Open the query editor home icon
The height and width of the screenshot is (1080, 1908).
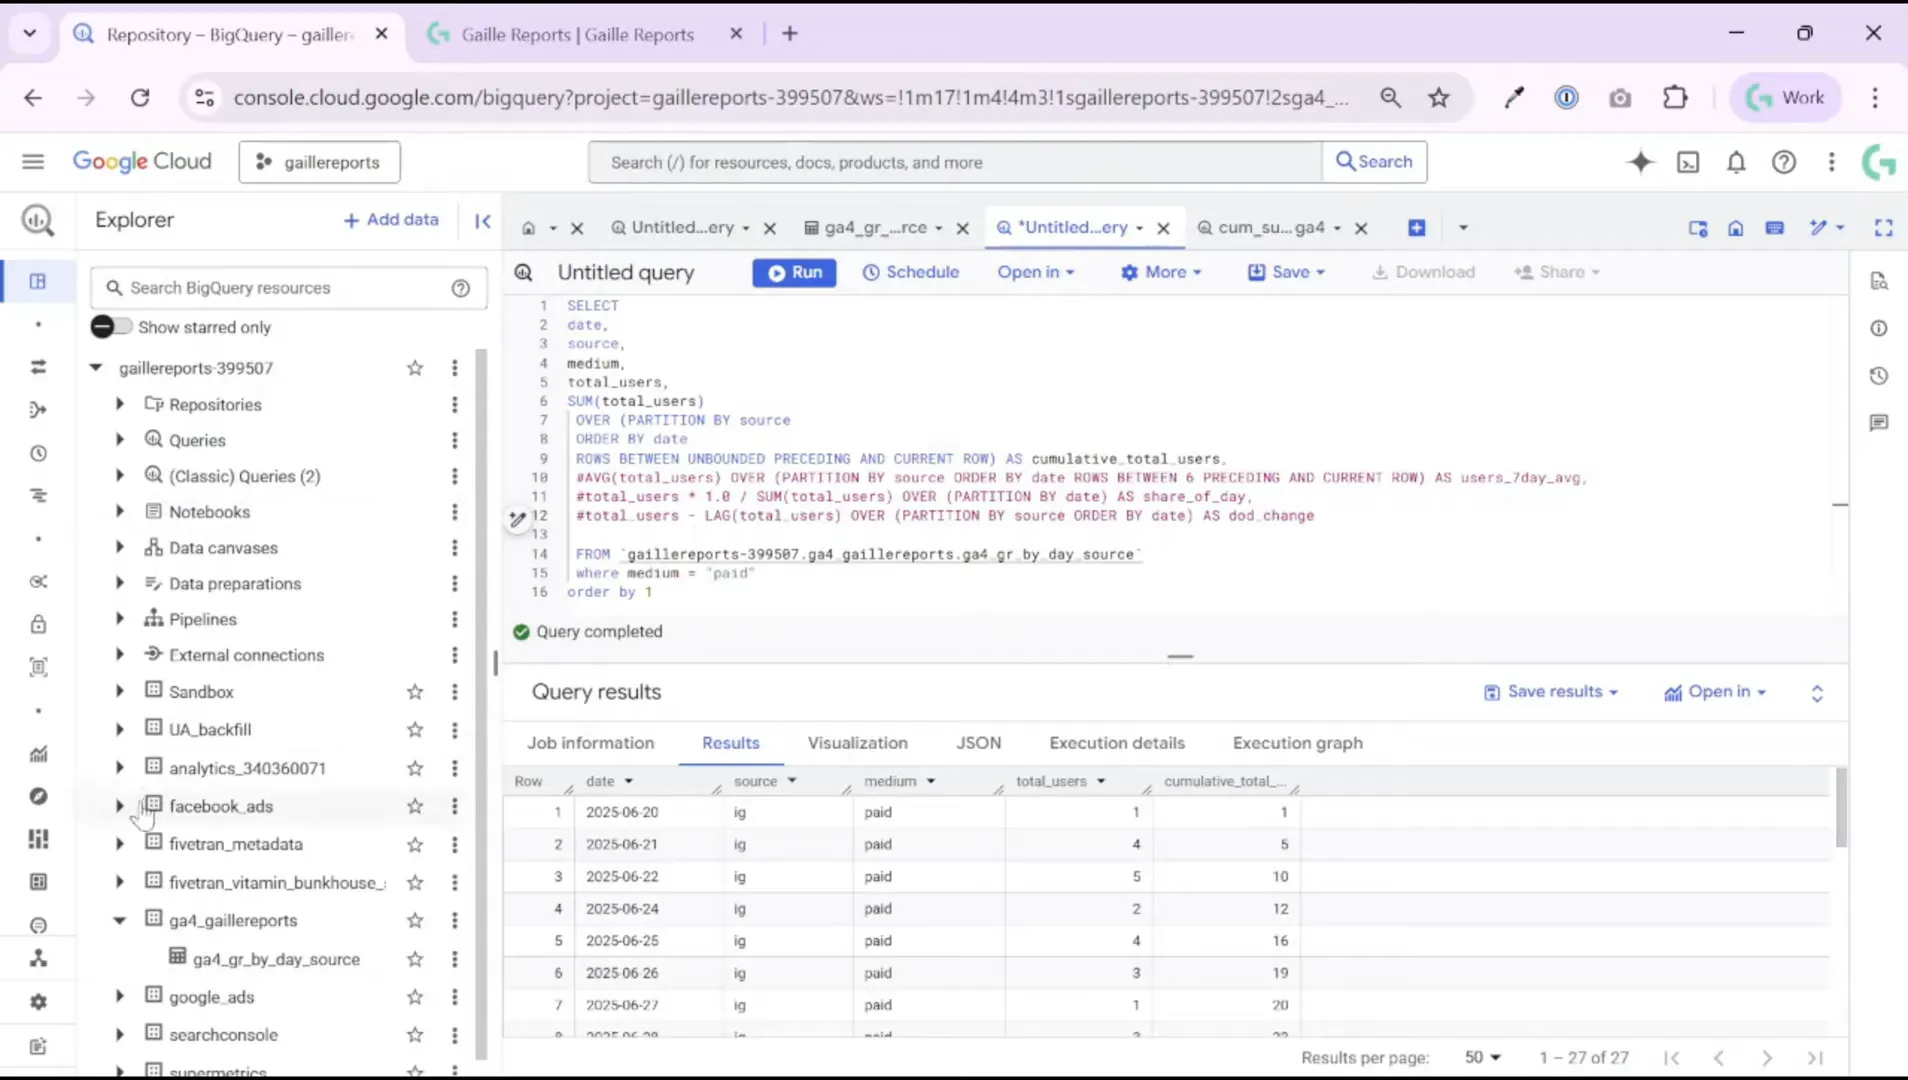(x=1737, y=228)
